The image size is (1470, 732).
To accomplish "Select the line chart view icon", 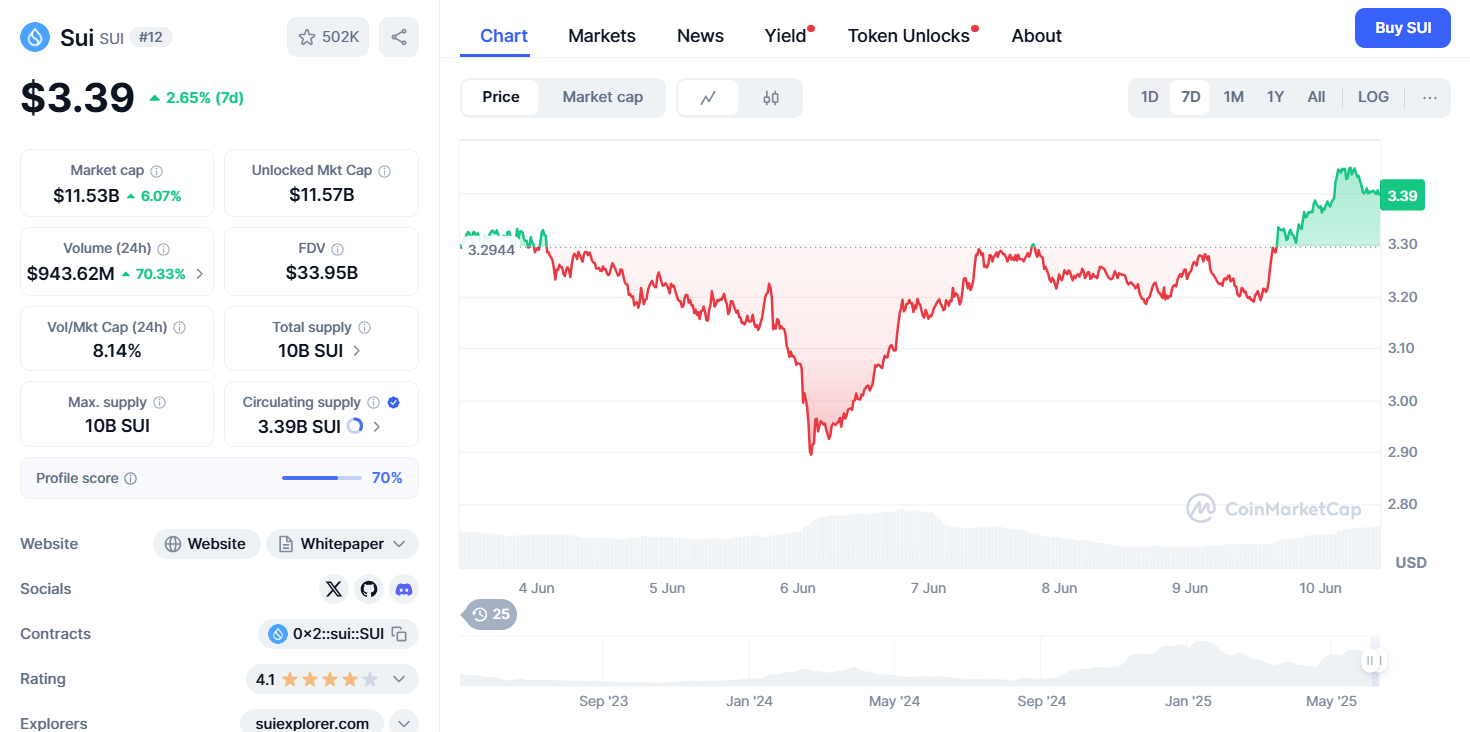I will (708, 98).
